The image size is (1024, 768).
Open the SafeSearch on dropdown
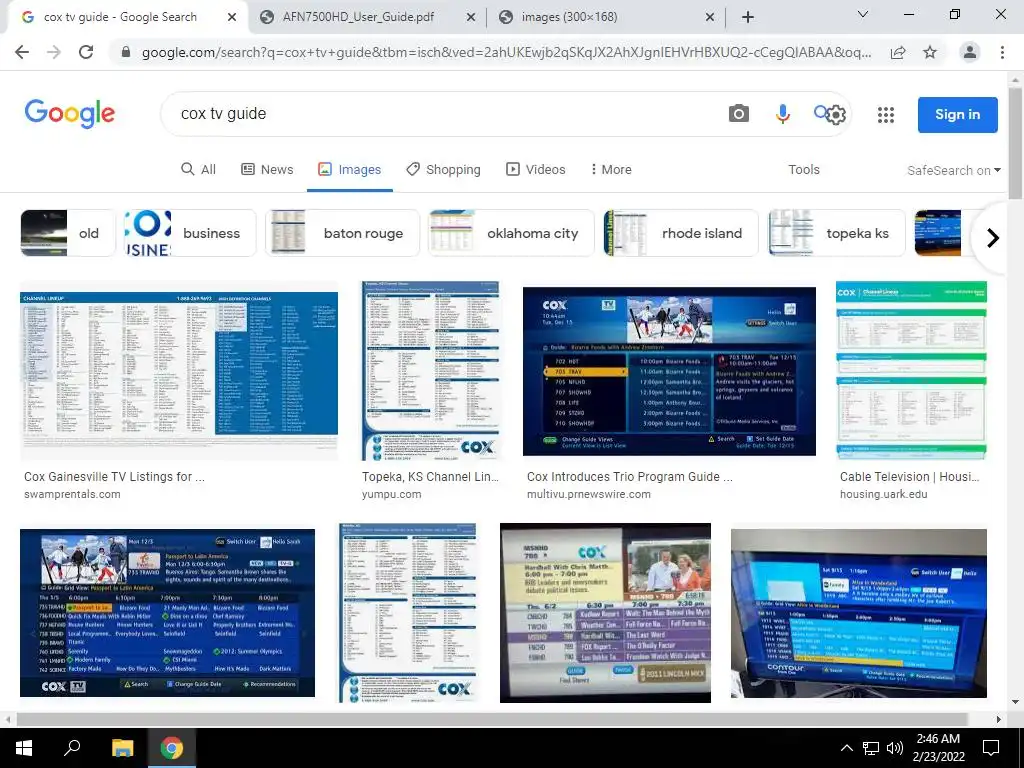pos(953,170)
